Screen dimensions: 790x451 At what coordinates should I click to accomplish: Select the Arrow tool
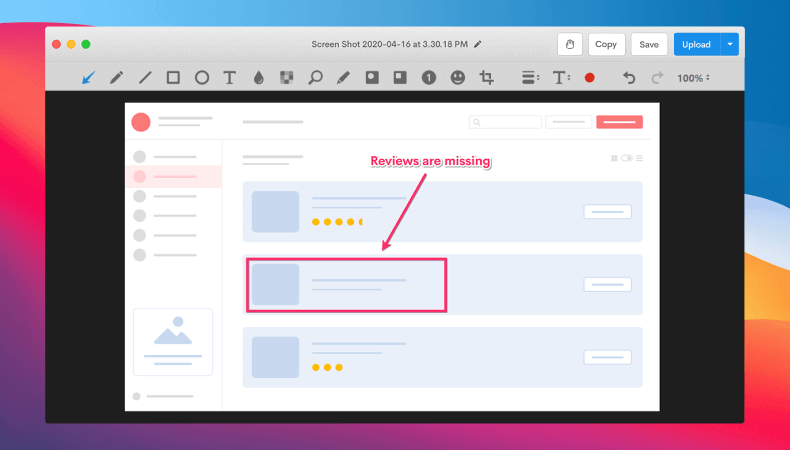tap(88, 77)
